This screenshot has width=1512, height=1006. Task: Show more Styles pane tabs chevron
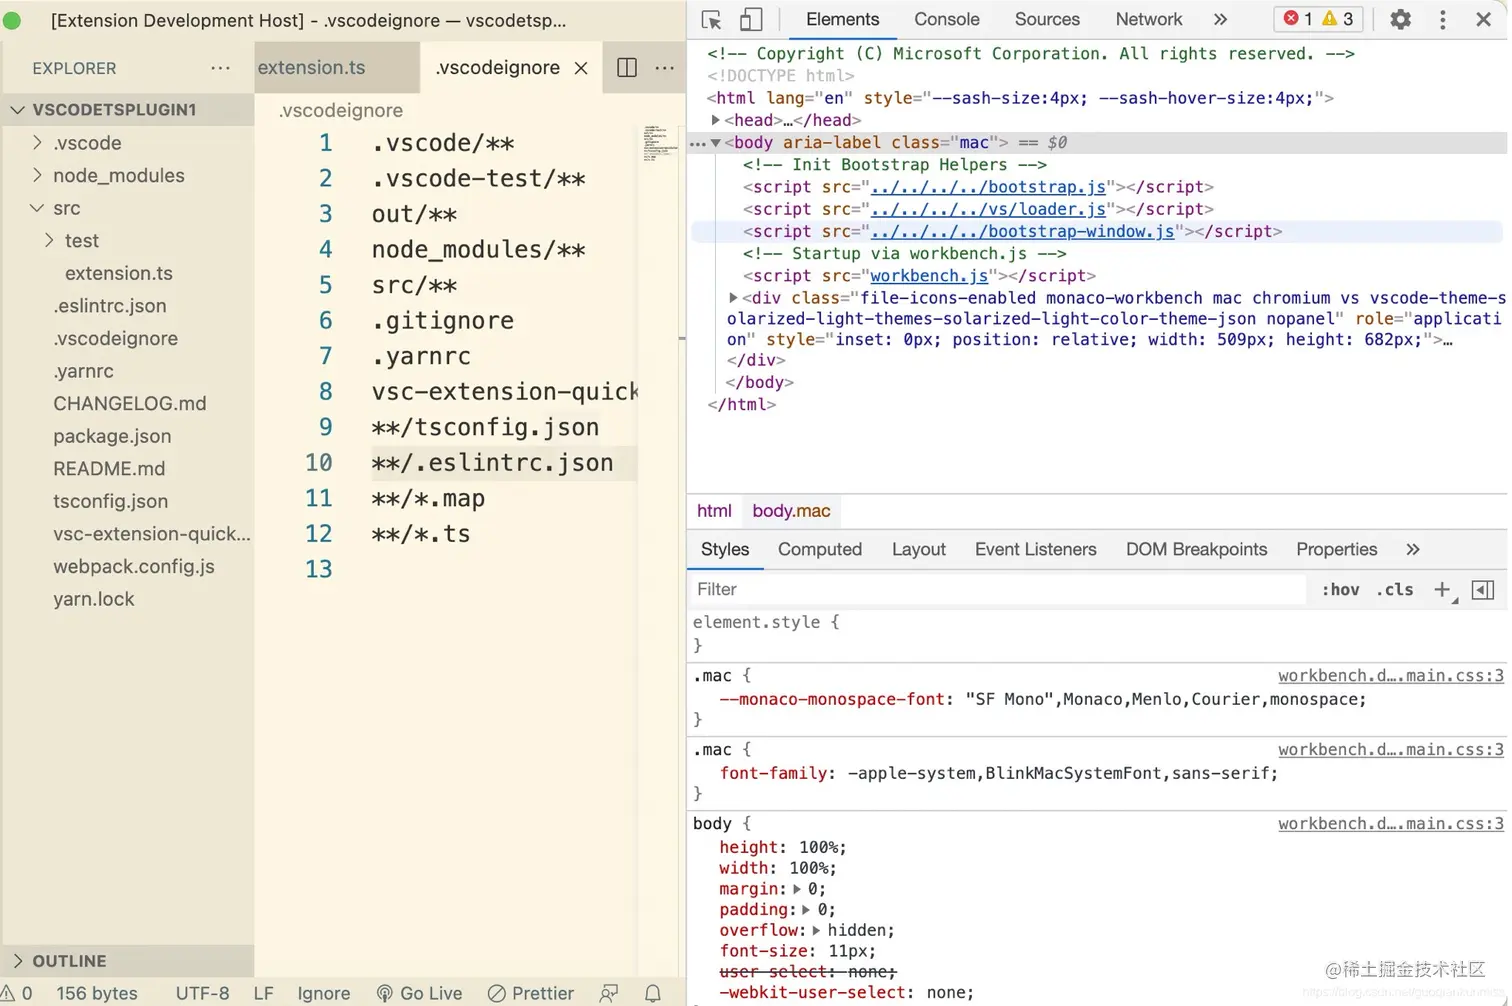[x=1412, y=549]
